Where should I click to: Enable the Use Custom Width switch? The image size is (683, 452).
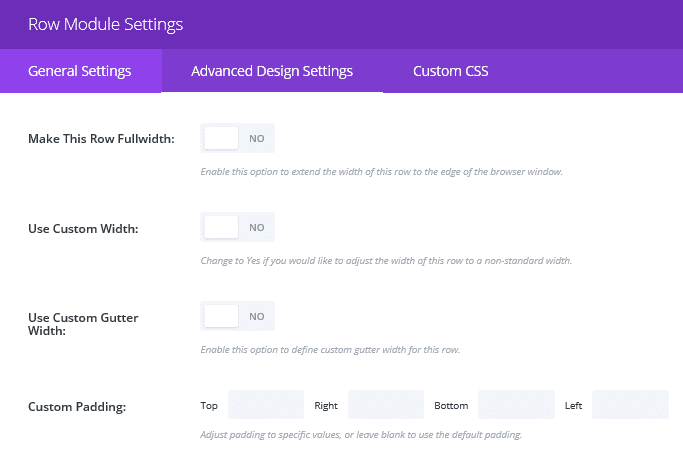[237, 227]
